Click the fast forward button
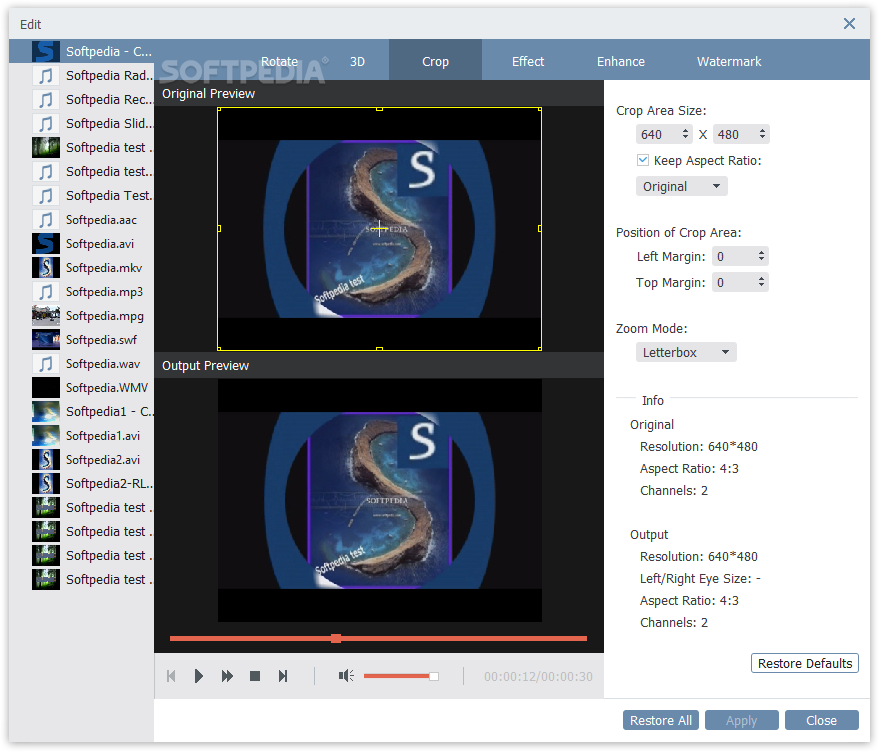This screenshot has width=879, height=752. coord(227,676)
